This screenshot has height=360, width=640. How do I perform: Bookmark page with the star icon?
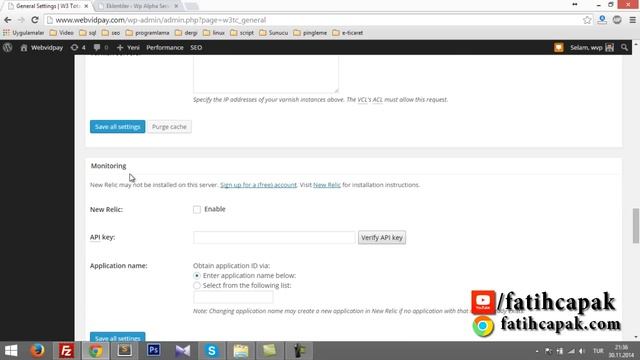tap(587, 20)
